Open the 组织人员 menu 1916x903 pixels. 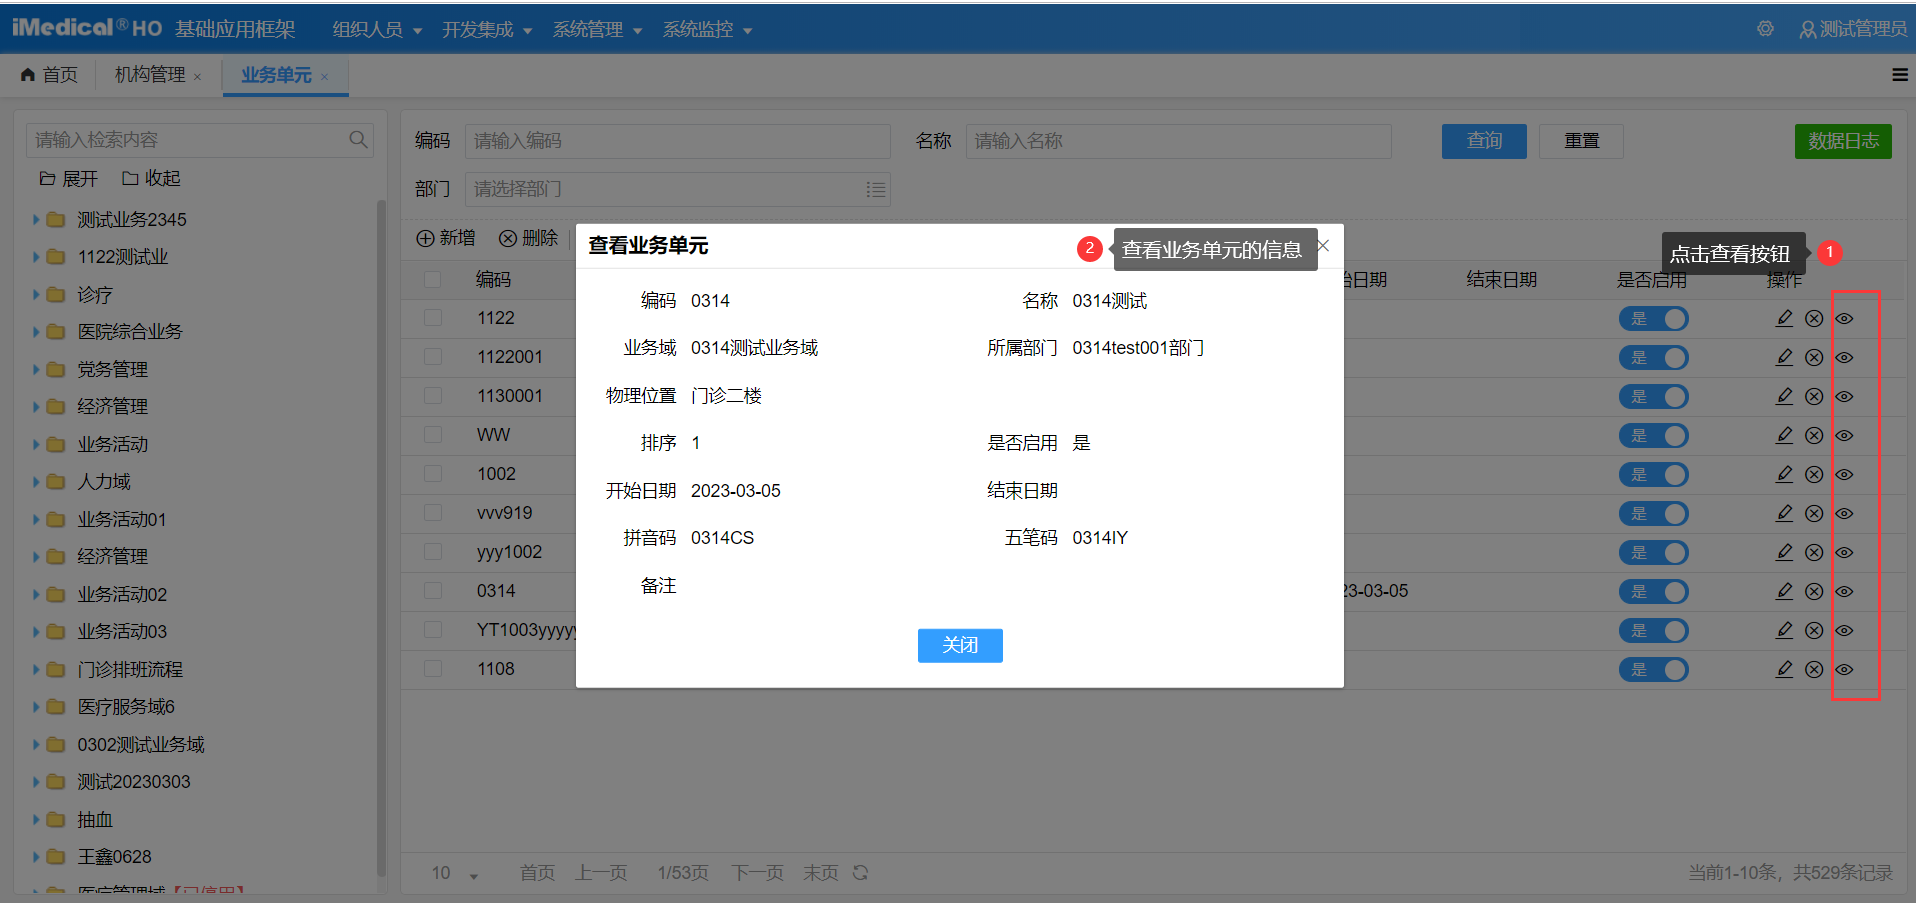coord(377,30)
